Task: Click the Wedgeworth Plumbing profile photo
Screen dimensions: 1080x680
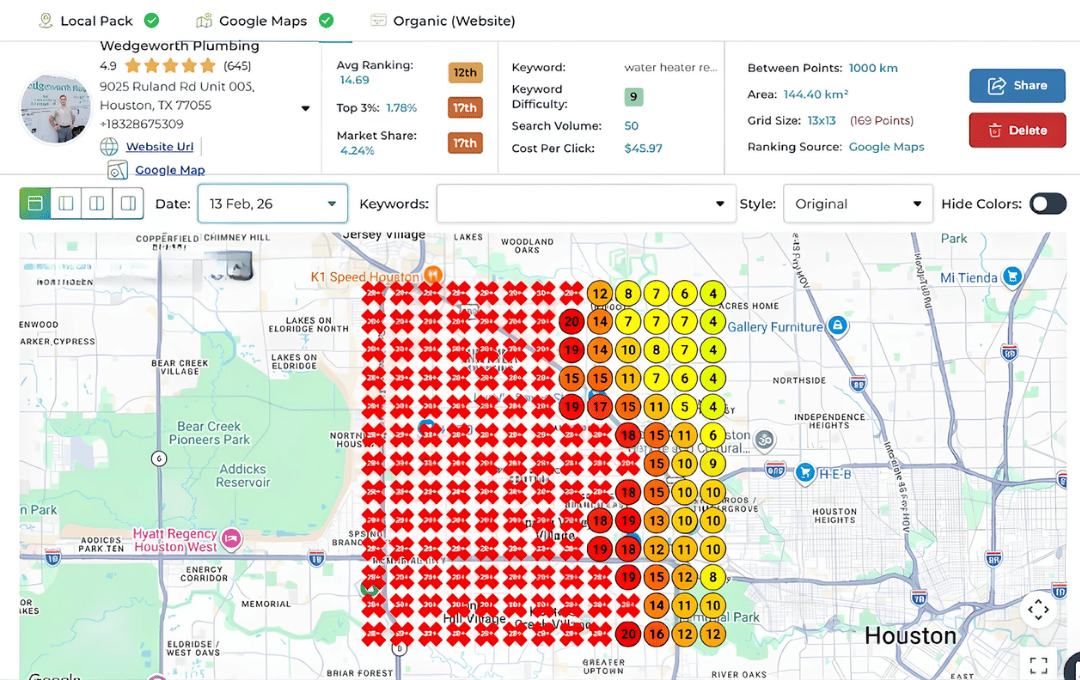Action: coord(55,108)
